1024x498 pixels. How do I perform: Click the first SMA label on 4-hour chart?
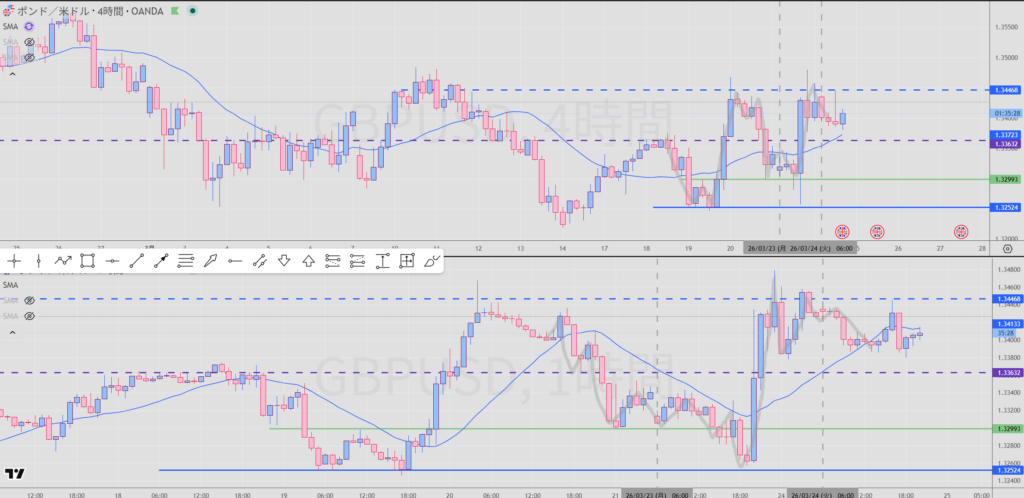coord(12,27)
